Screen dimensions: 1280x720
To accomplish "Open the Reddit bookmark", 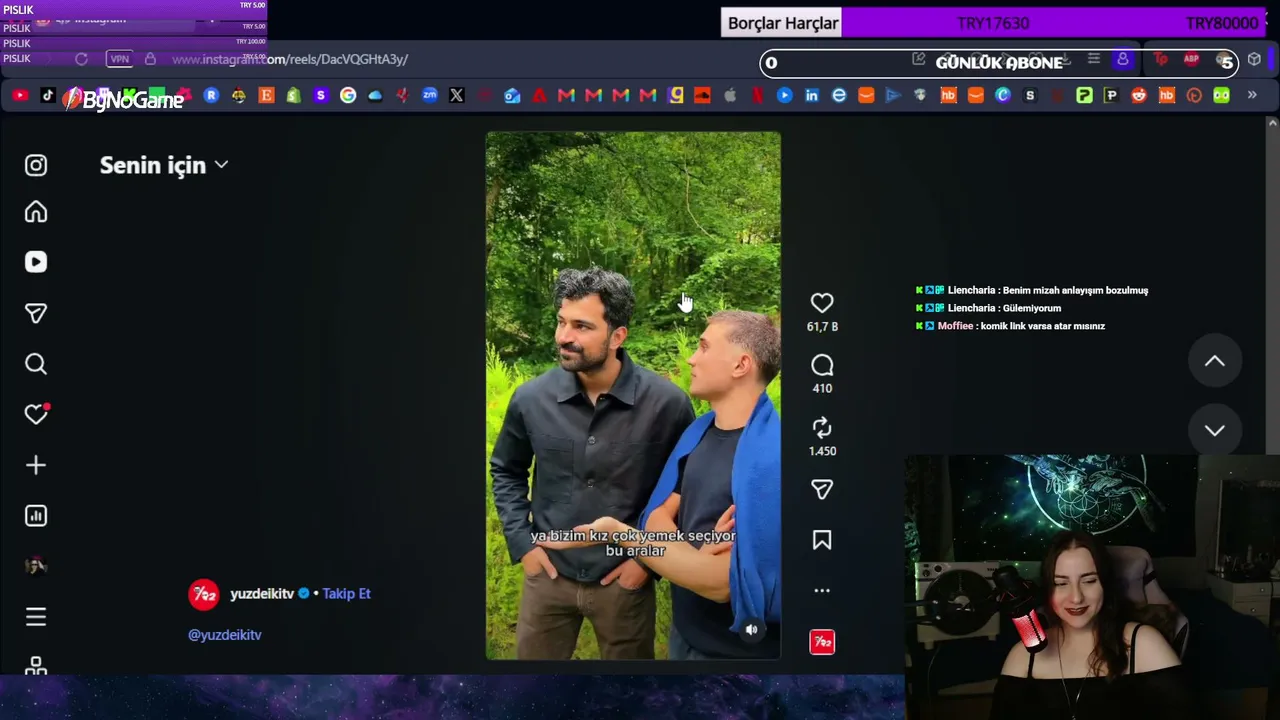I will [1139, 95].
